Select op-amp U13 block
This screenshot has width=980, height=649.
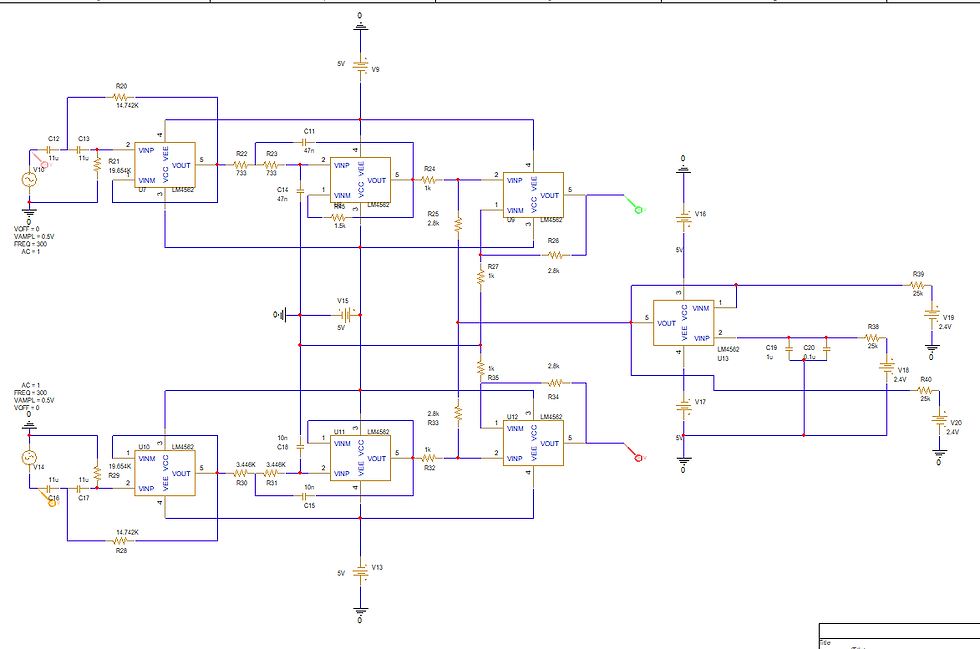point(684,323)
